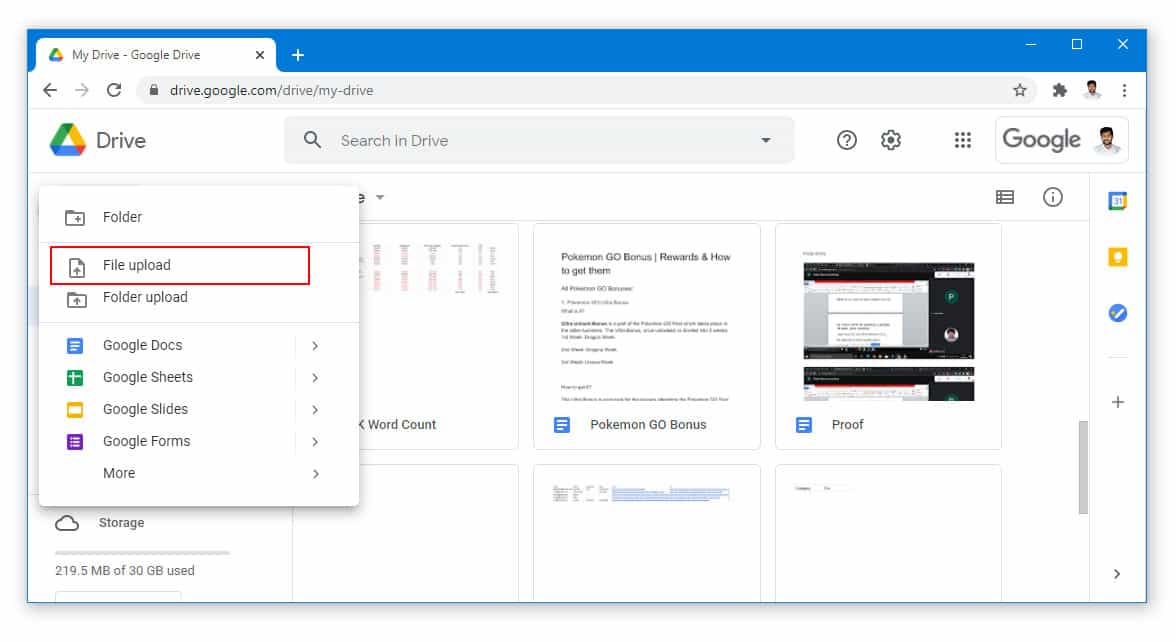1176x642 pixels.
Task: Click the Google Slides menu icon
Action: (x=75, y=410)
